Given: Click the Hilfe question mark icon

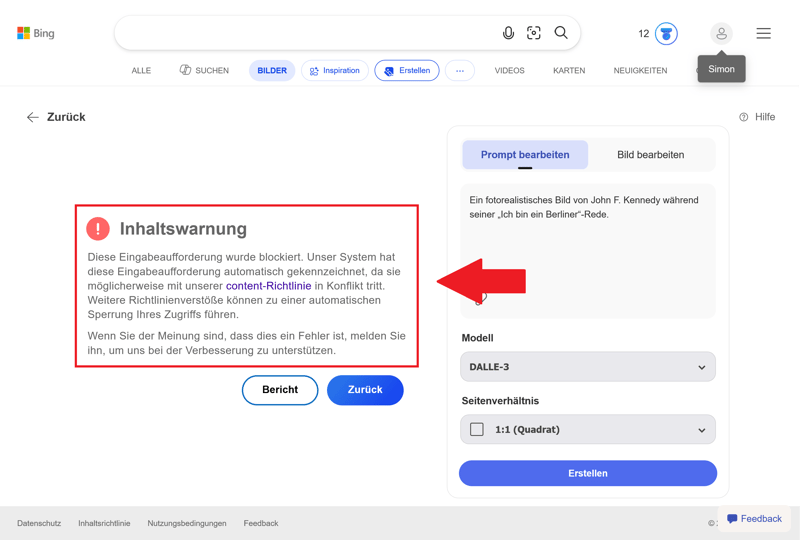Looking at the screenshot, I should 744,117.
